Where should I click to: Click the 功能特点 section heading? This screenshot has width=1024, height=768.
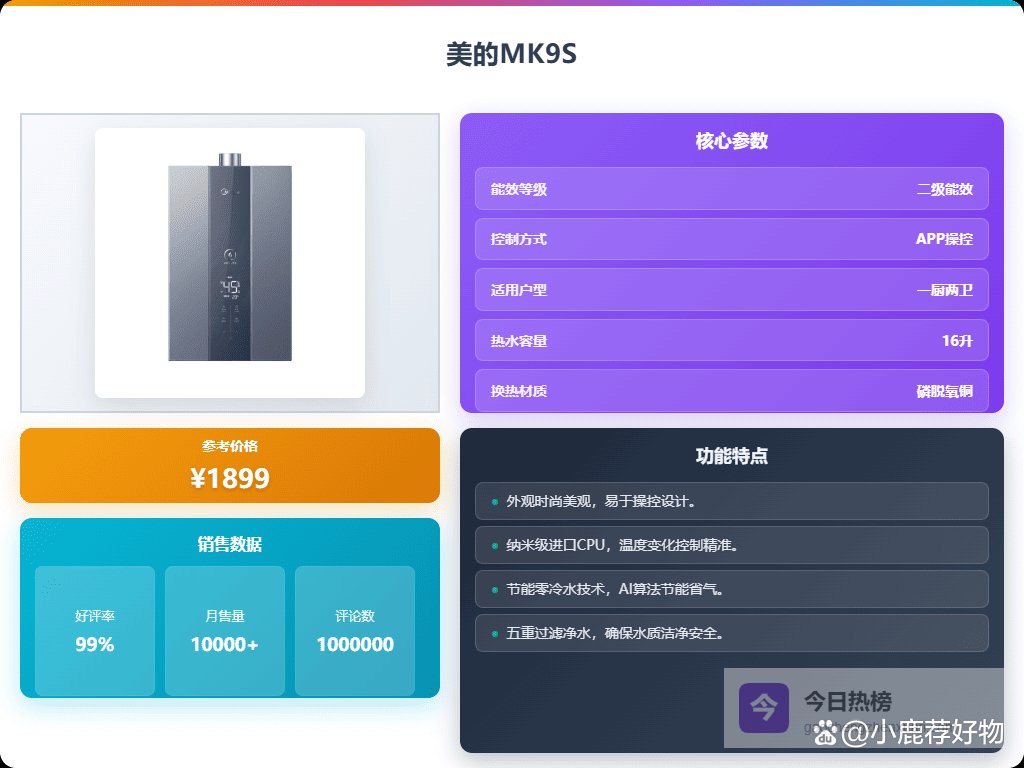click(731, 456)
